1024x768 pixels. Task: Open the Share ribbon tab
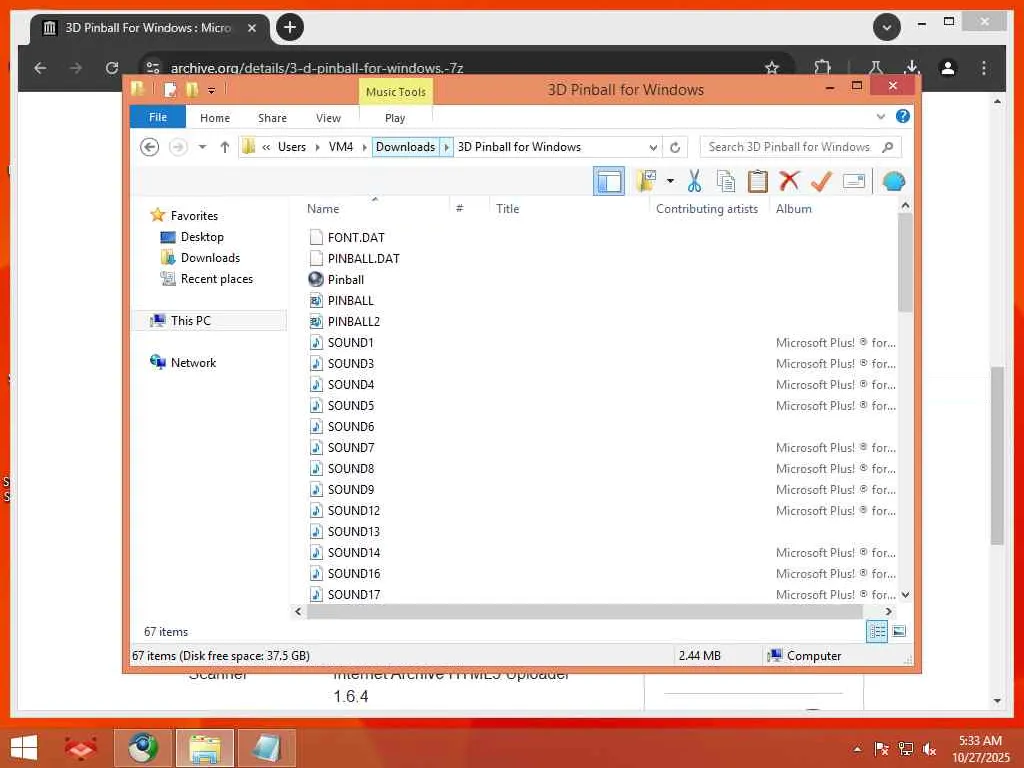point(272,118)
